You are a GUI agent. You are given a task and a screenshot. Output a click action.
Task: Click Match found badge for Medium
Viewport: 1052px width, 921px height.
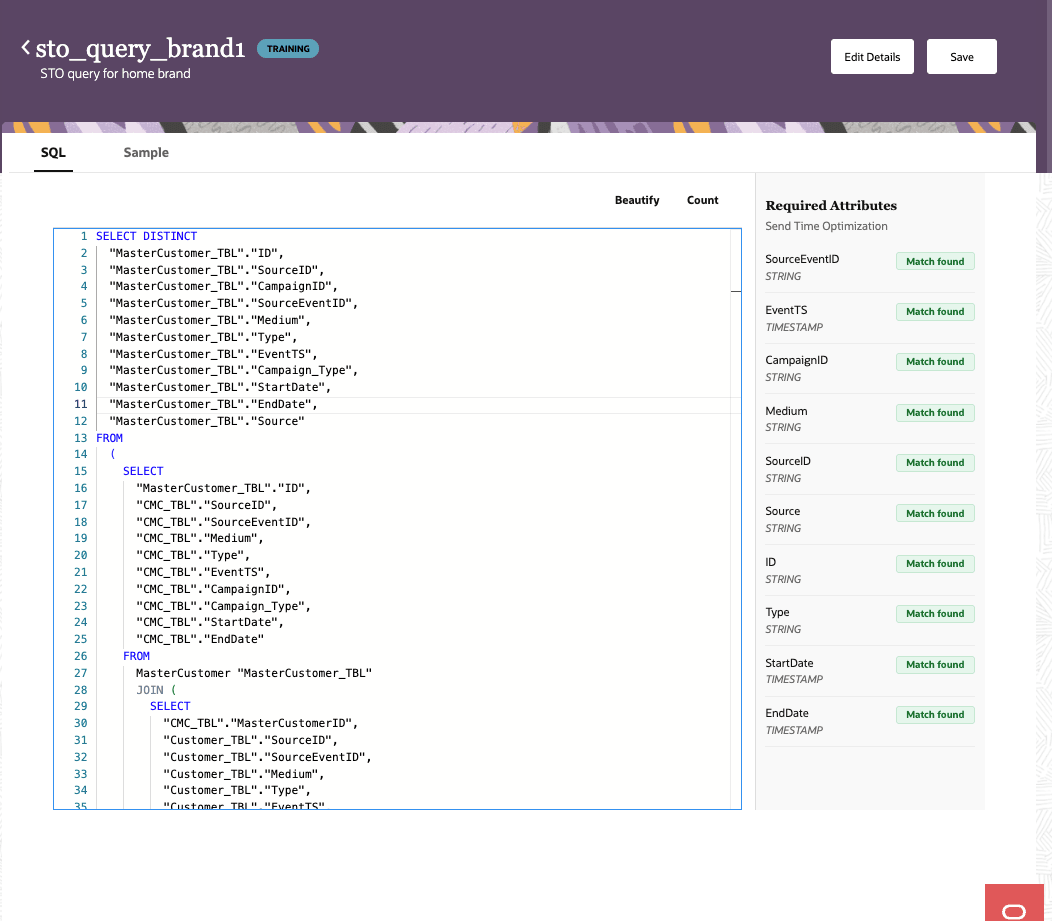tap(935, 413)
